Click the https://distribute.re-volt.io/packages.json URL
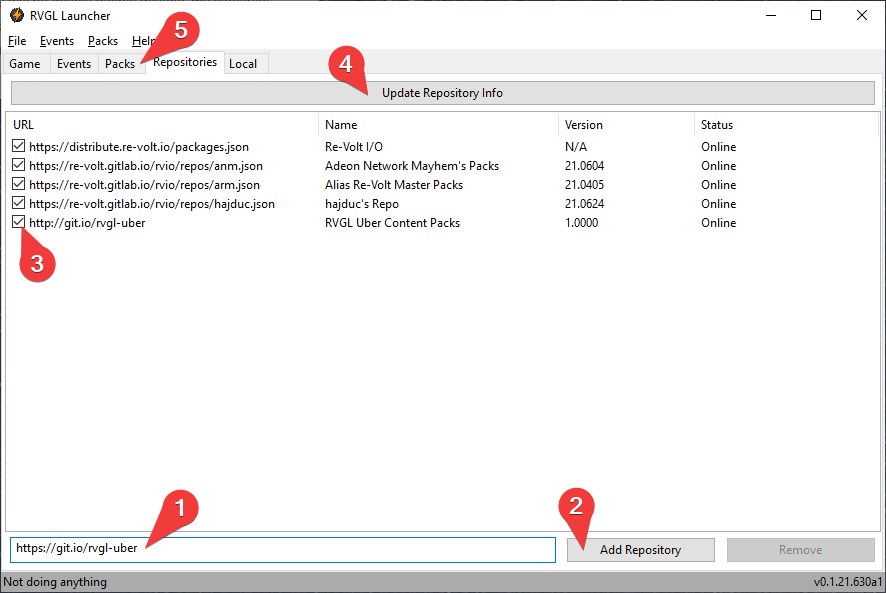This screenshot has width=886, height=593. click(x=139, y=147)
